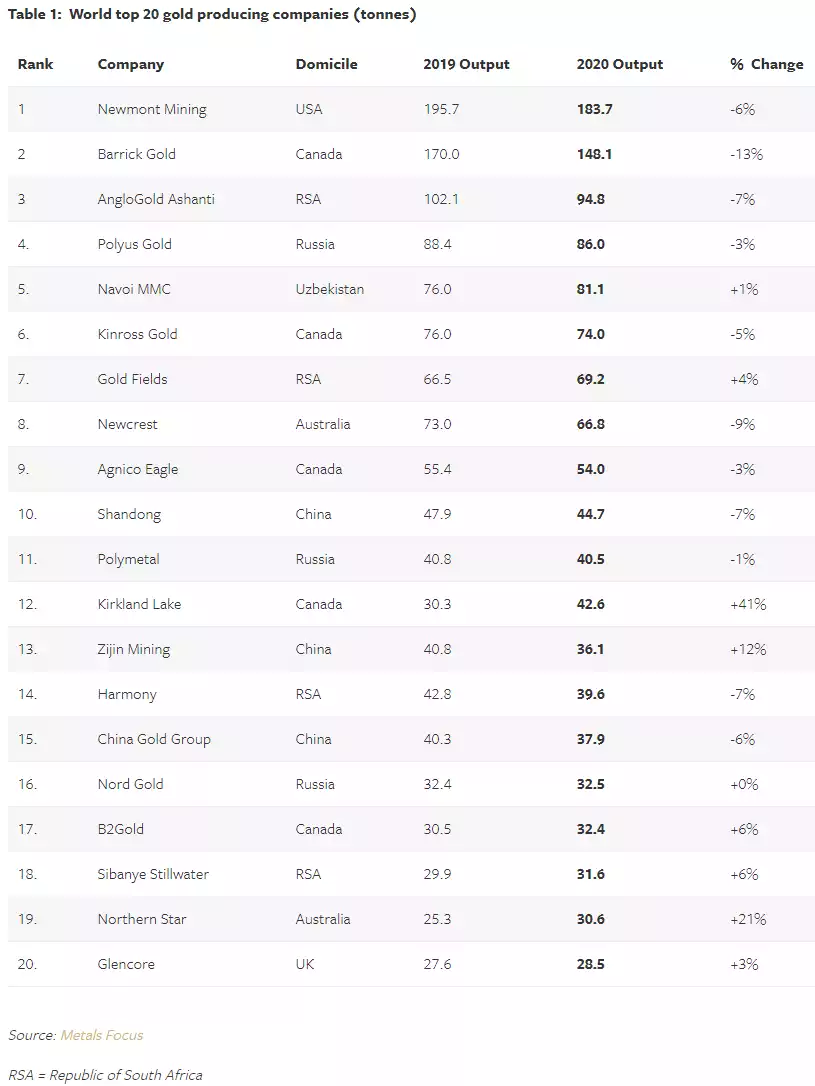Click Northern Star's +21% change value
Image resolution: width=815 pixels, height=1086 pixels.
(748, 919)
